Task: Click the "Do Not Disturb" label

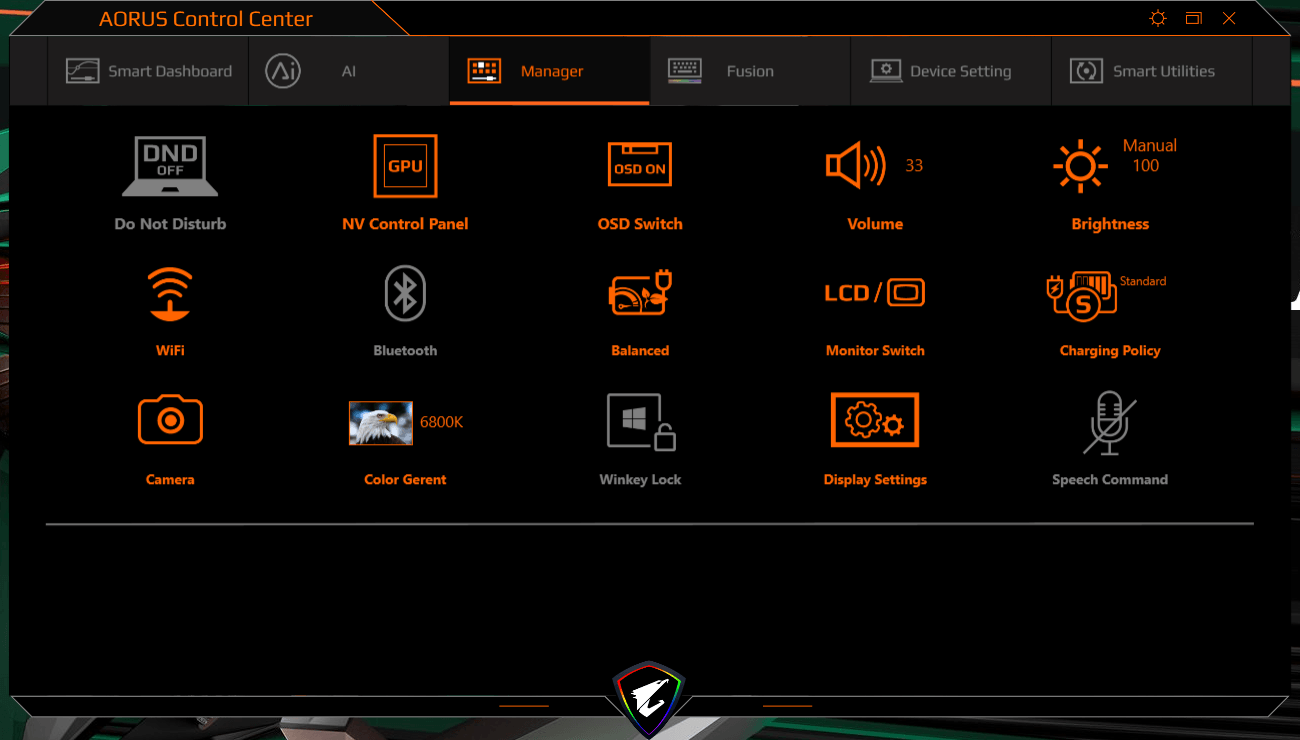Action: coord(170,224)
